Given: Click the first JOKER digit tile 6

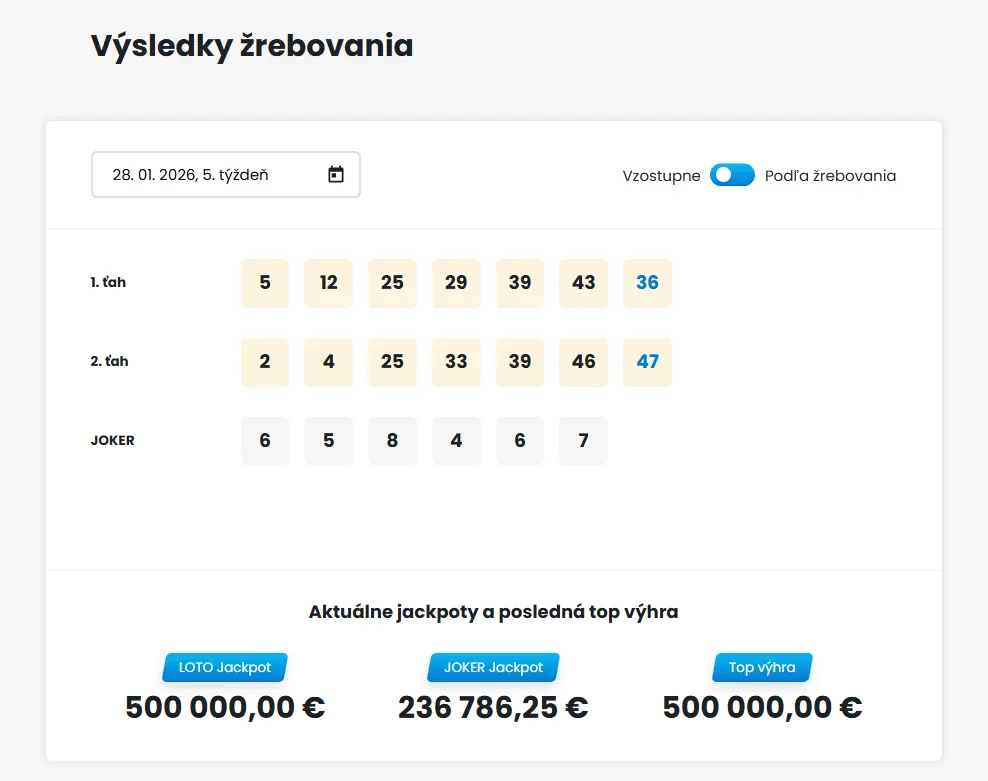Looking at the screenshot, I should coord(264,440).
